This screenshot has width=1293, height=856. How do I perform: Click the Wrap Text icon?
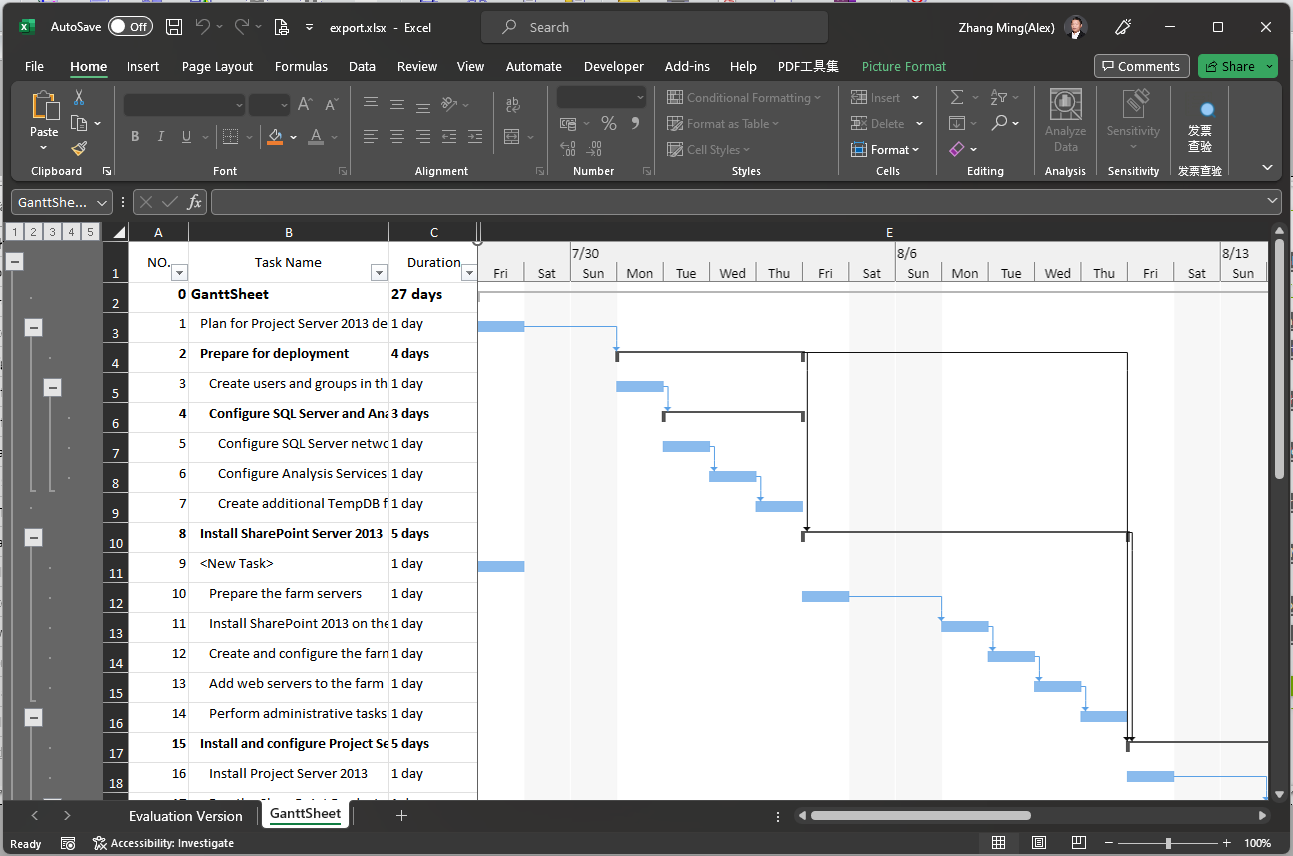click(x=513, y=104)
